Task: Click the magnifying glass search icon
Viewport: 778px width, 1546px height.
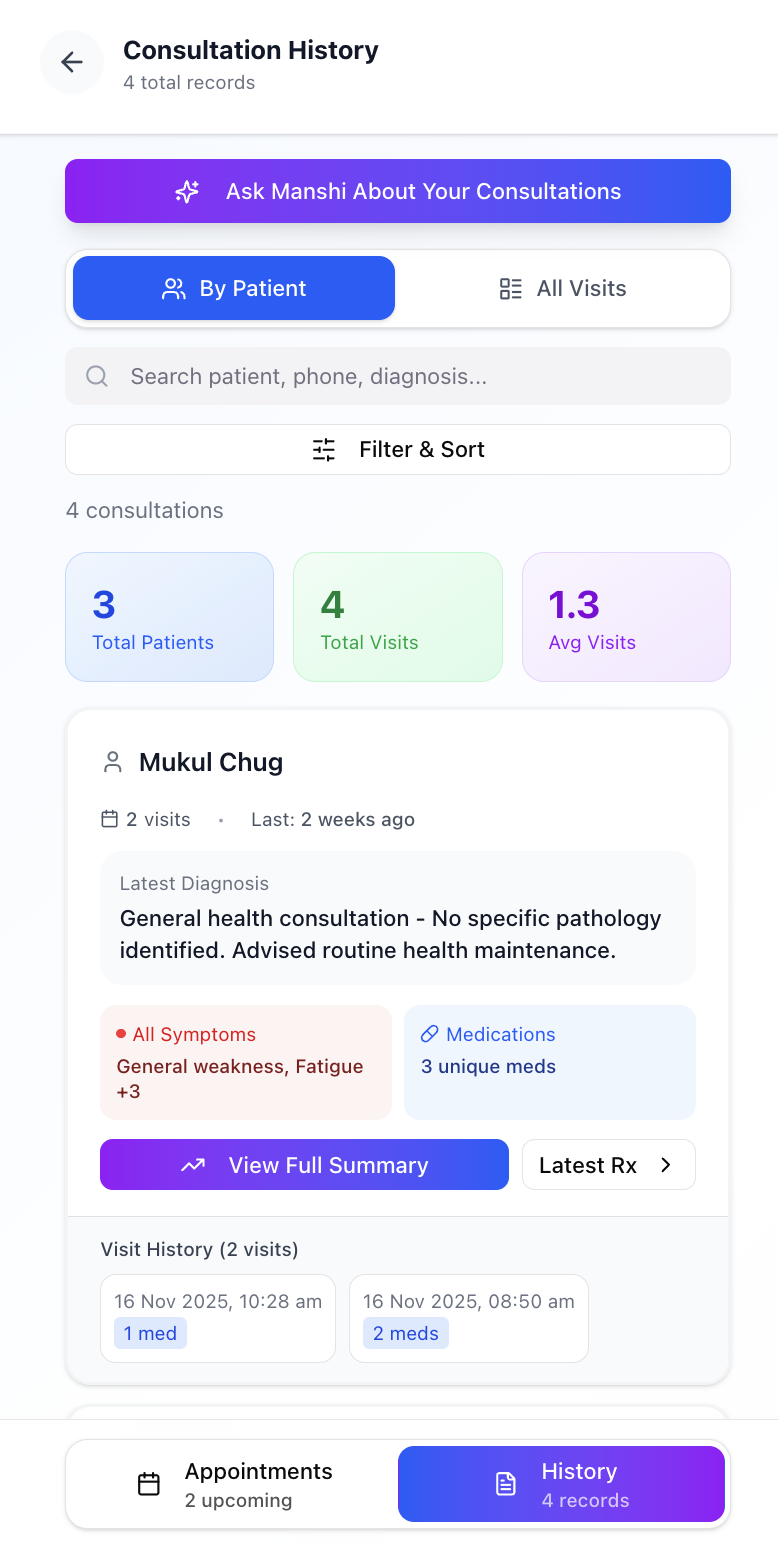Action: pyautogui.click(x=96, y=376)
